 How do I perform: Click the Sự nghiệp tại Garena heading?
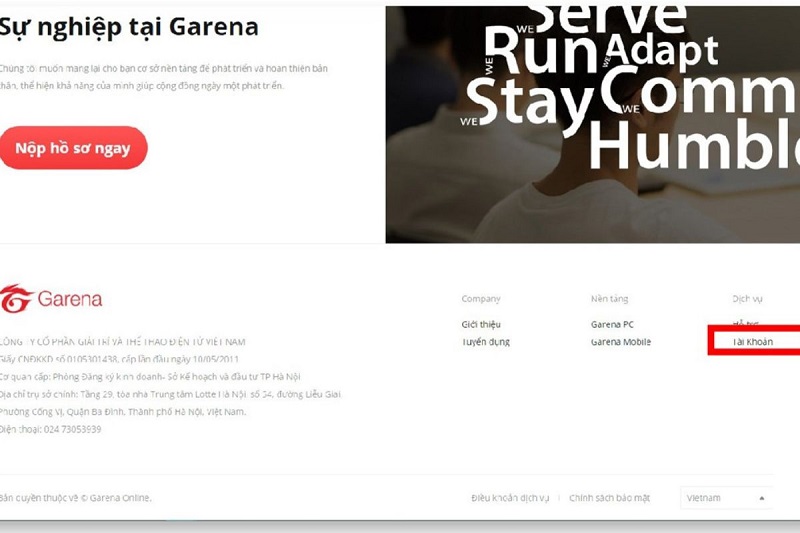pyautogui.click(x=129, y=28)
